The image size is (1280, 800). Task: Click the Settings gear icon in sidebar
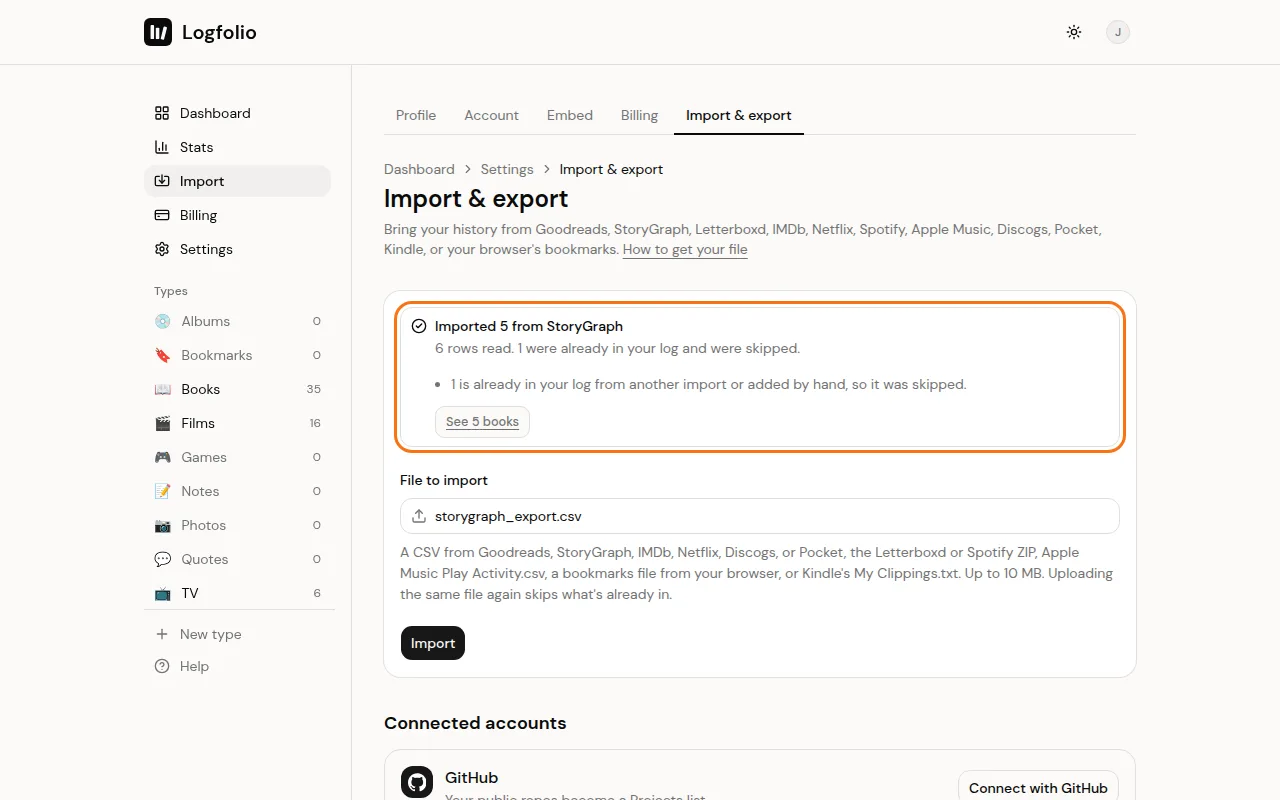coord(162,249)
